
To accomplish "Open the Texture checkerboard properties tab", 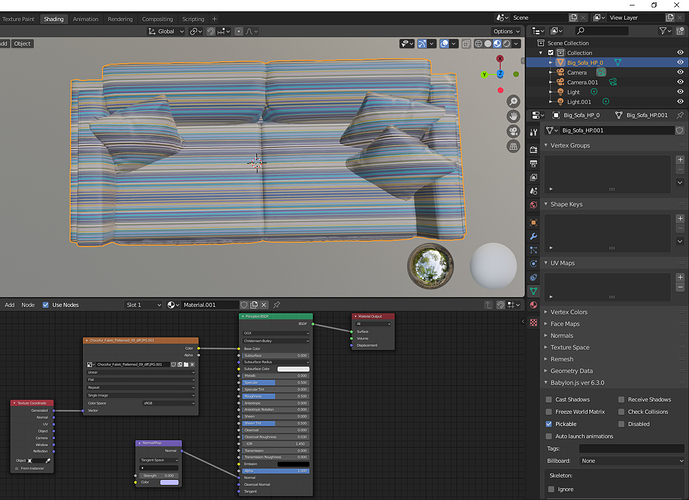I will (x=533, y=322).
